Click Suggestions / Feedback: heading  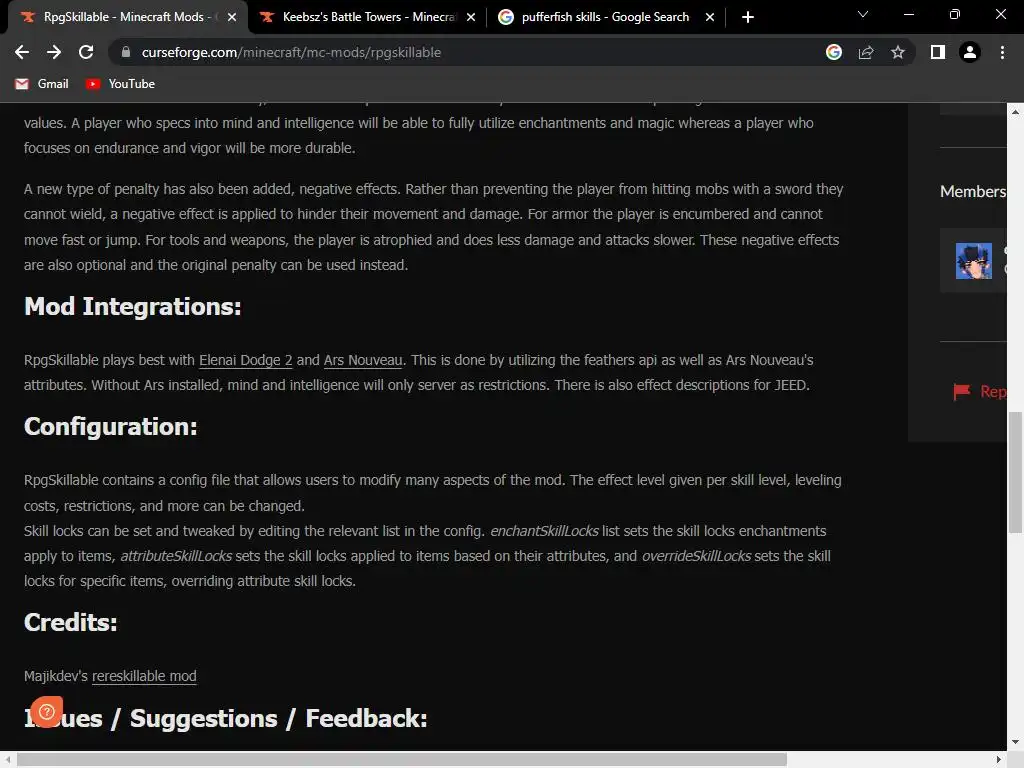(279, 718)
